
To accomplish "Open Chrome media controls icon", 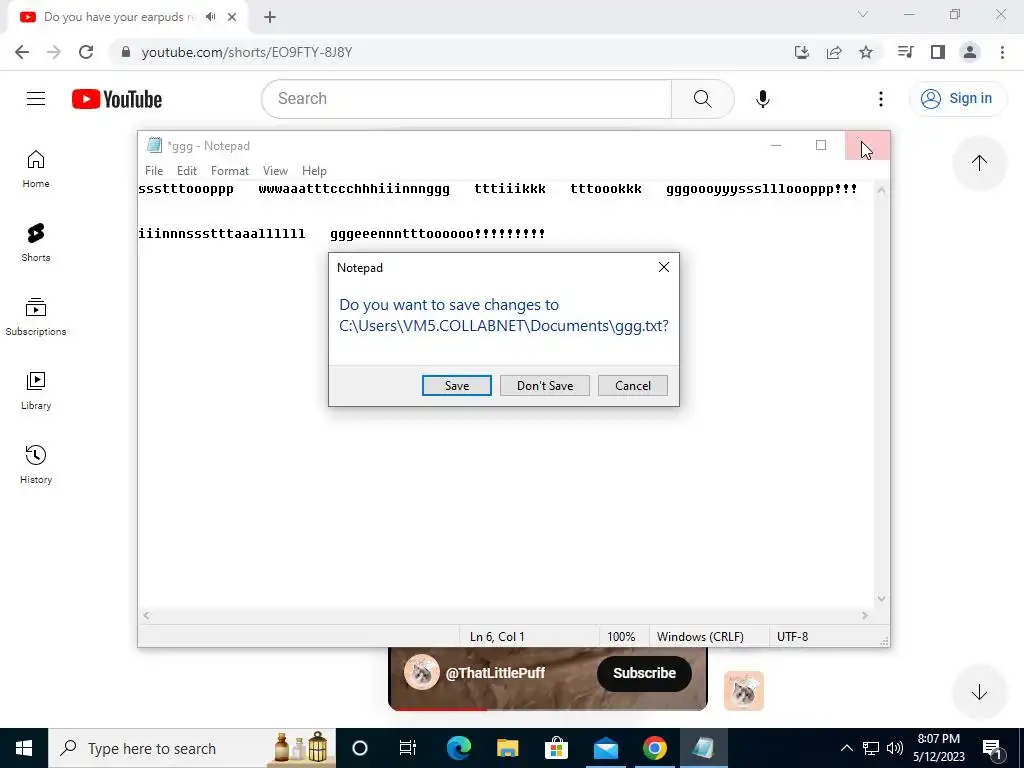I will click(x=905, y=52).
